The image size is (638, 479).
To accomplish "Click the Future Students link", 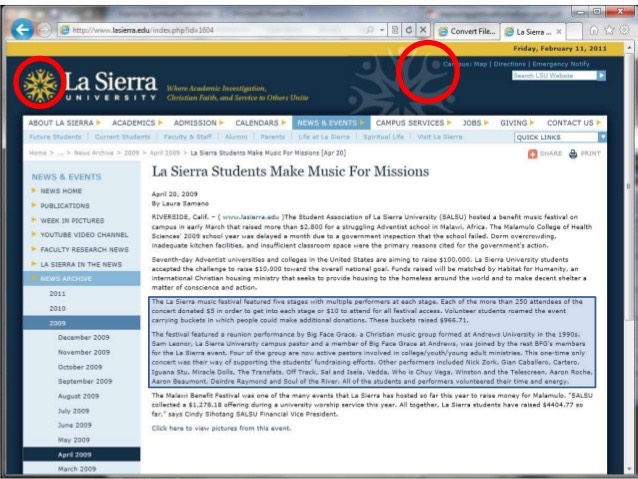I will [x=55, y=137].
